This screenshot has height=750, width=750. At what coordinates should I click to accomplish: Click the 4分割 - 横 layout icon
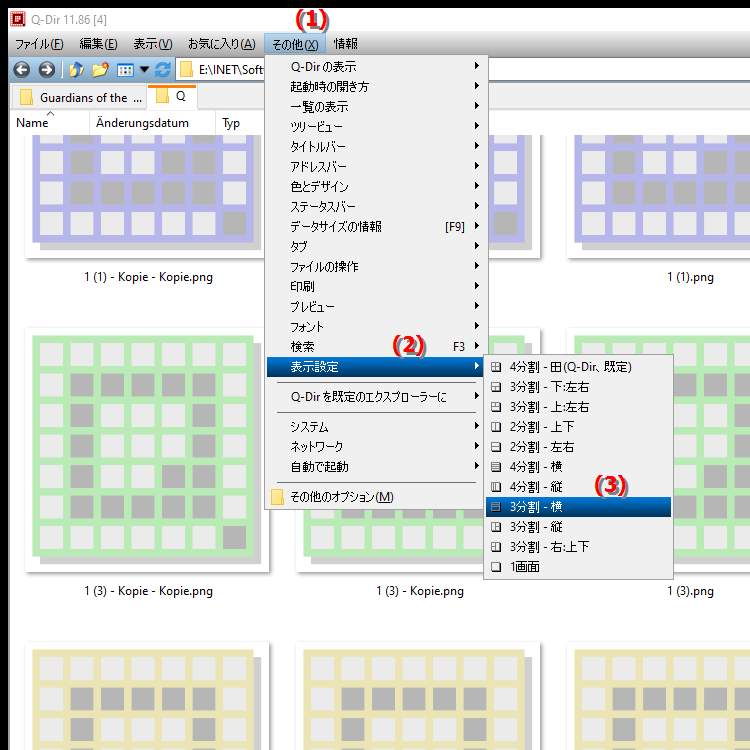point(496,467)
